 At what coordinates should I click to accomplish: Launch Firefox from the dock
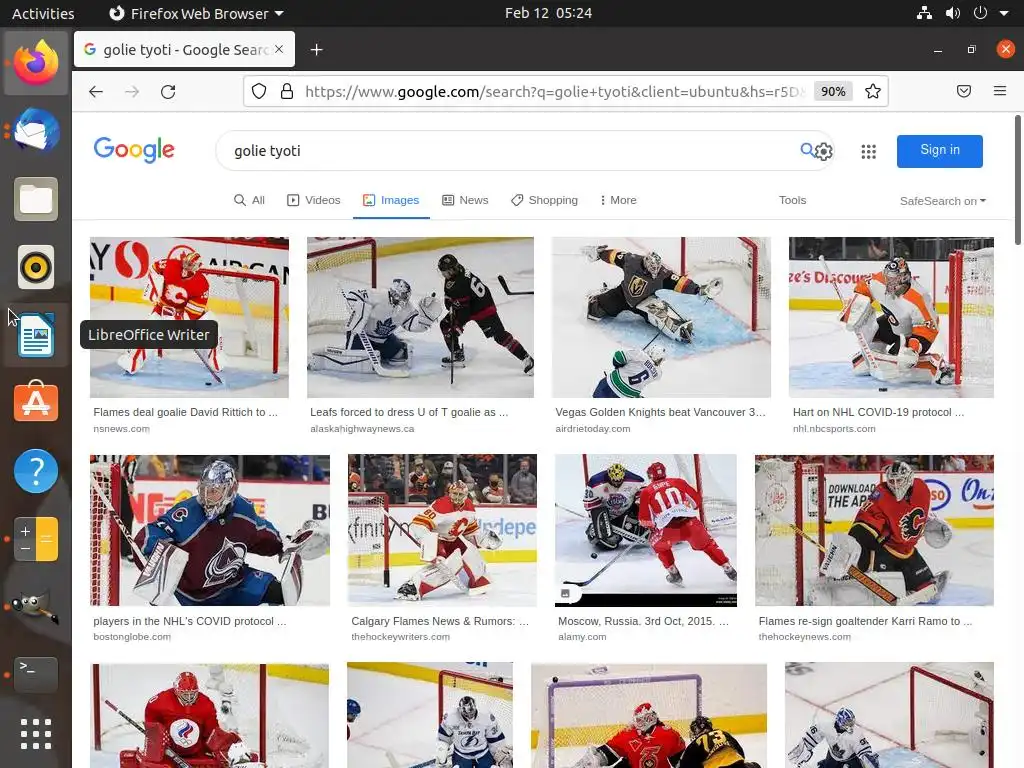pyautogui.click(x=36, y=63)
